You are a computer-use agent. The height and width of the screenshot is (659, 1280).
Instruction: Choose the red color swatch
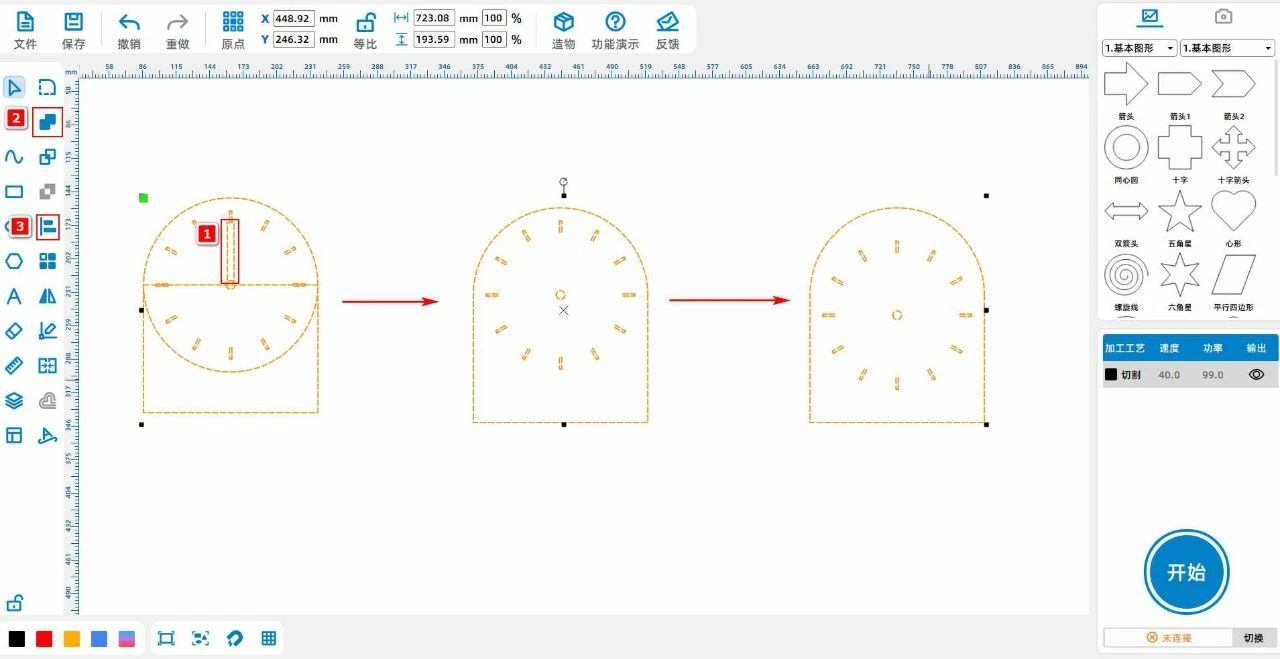coord(44,638)
